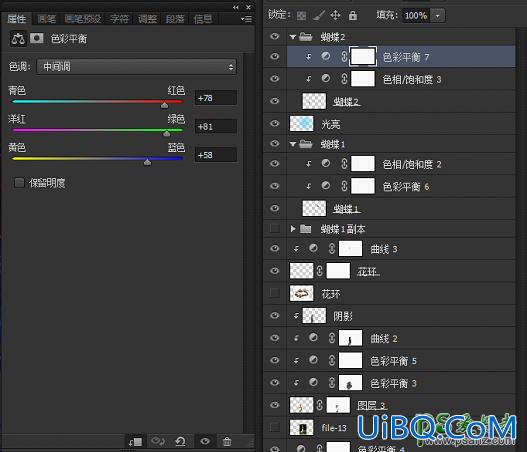Click adjustment icon of 色相/饱和度 3 layer
This screenshot has width=527, height=452.
325,79
